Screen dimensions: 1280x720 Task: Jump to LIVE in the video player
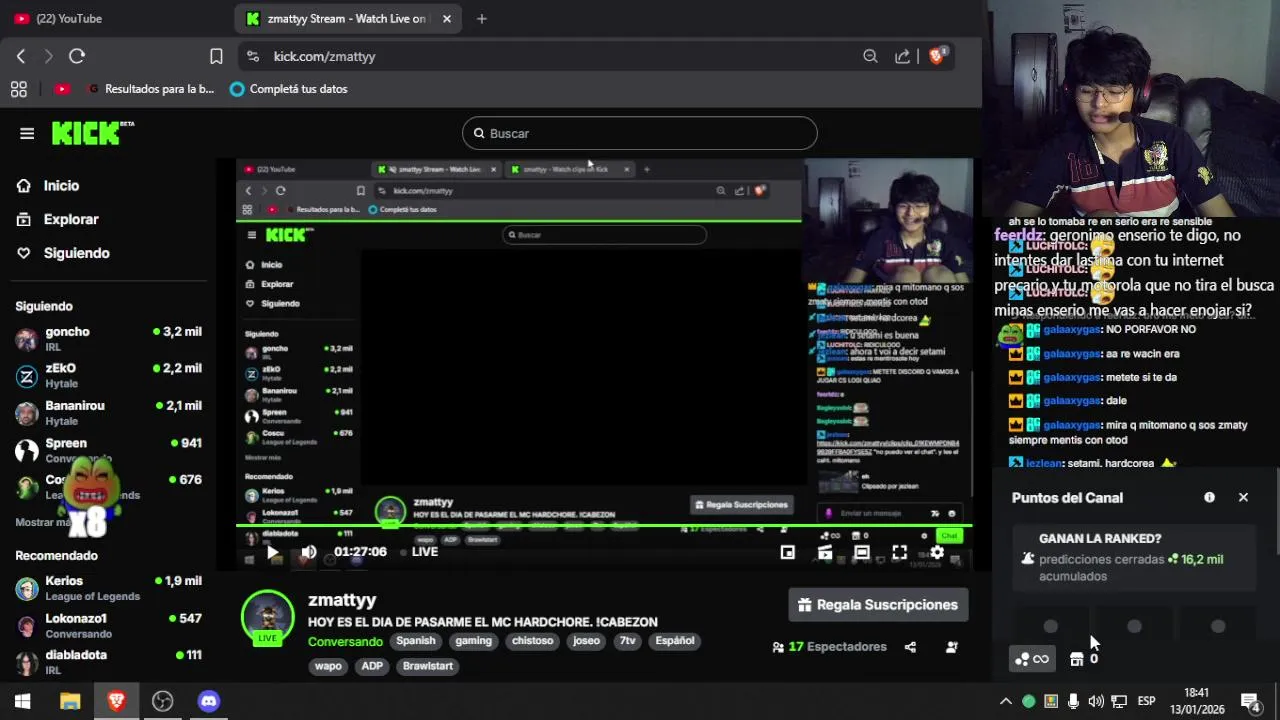click(424, 552)
